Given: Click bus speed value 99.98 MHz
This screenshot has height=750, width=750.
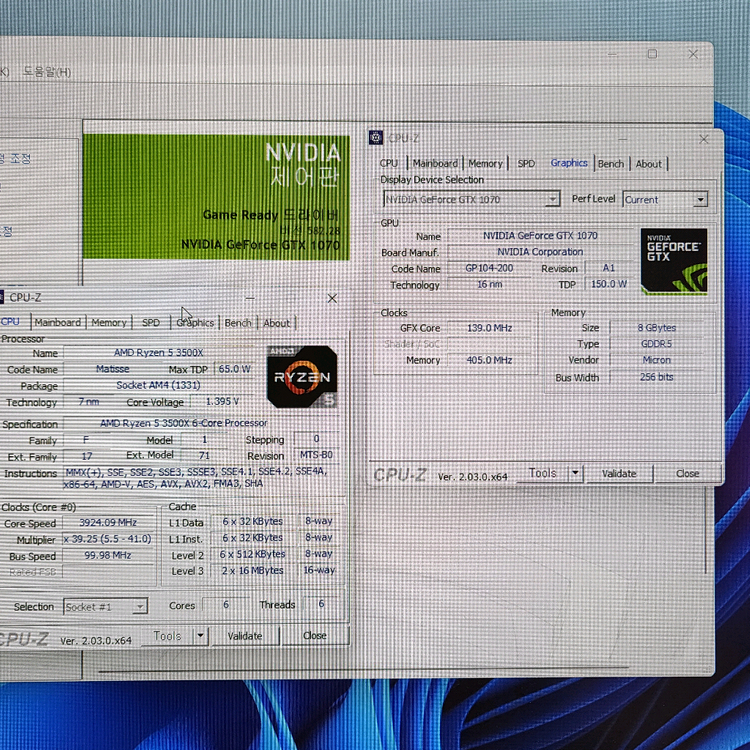Looking at the screenshot, I should 108,555.
